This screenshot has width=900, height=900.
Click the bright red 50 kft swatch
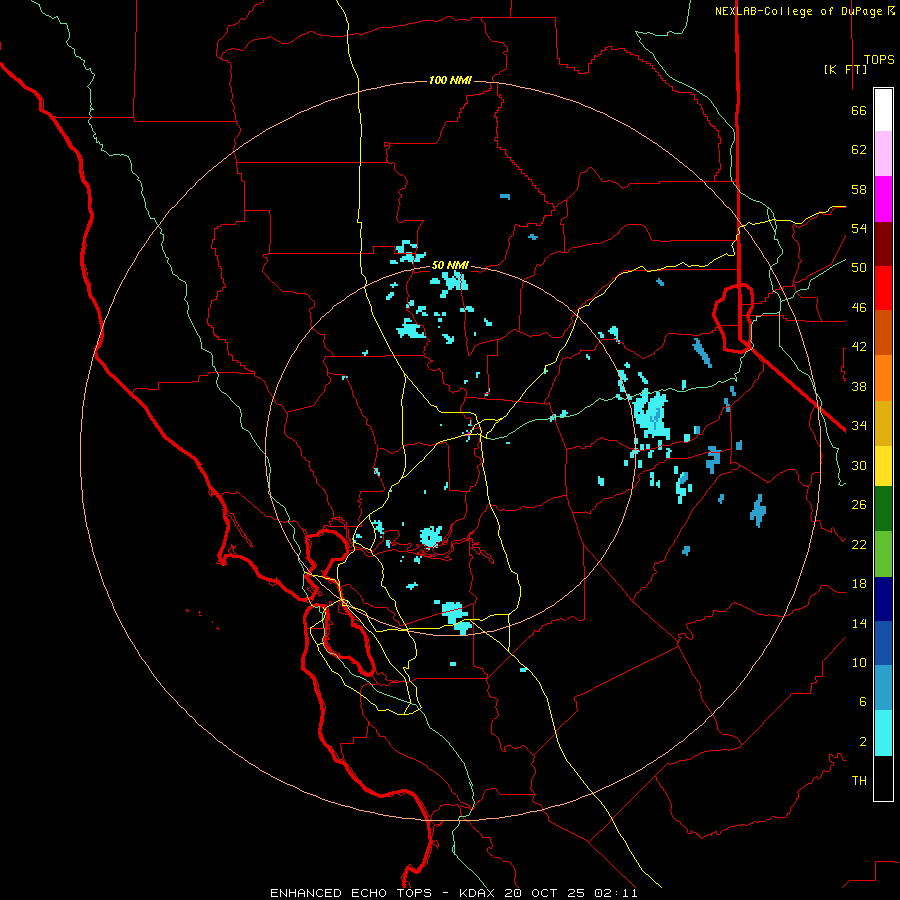tap(883, 288)
